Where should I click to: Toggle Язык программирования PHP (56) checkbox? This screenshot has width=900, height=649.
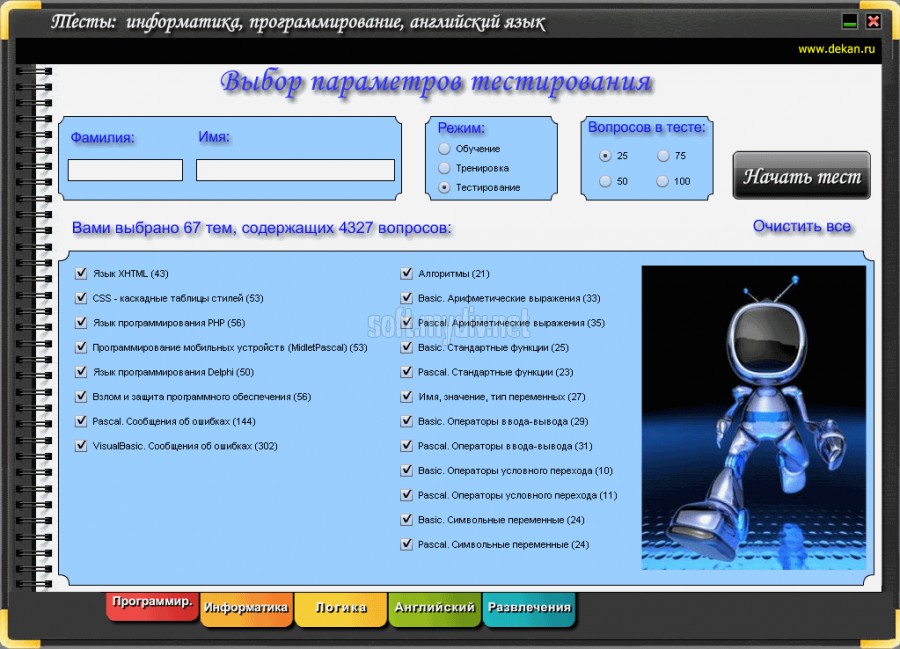pyautogui.click(x=81, y=322)
